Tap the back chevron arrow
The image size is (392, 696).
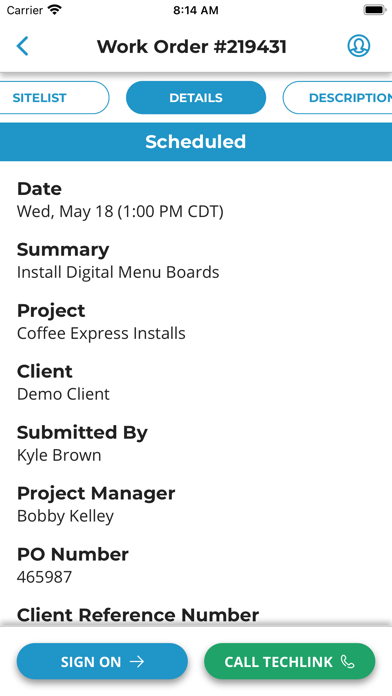pyautogui.click(x=22, y=46)
